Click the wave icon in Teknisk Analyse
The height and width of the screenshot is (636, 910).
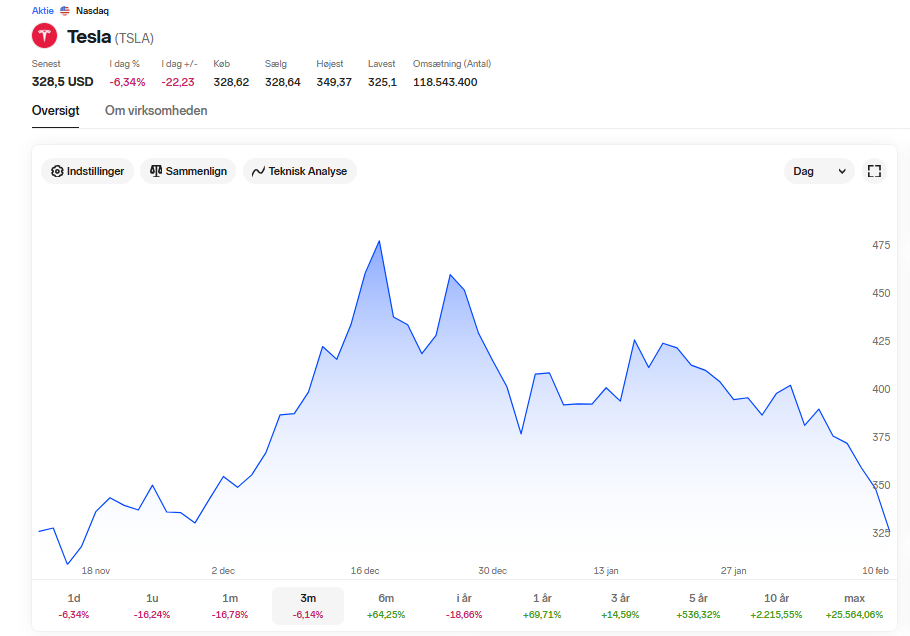[258, 171]
